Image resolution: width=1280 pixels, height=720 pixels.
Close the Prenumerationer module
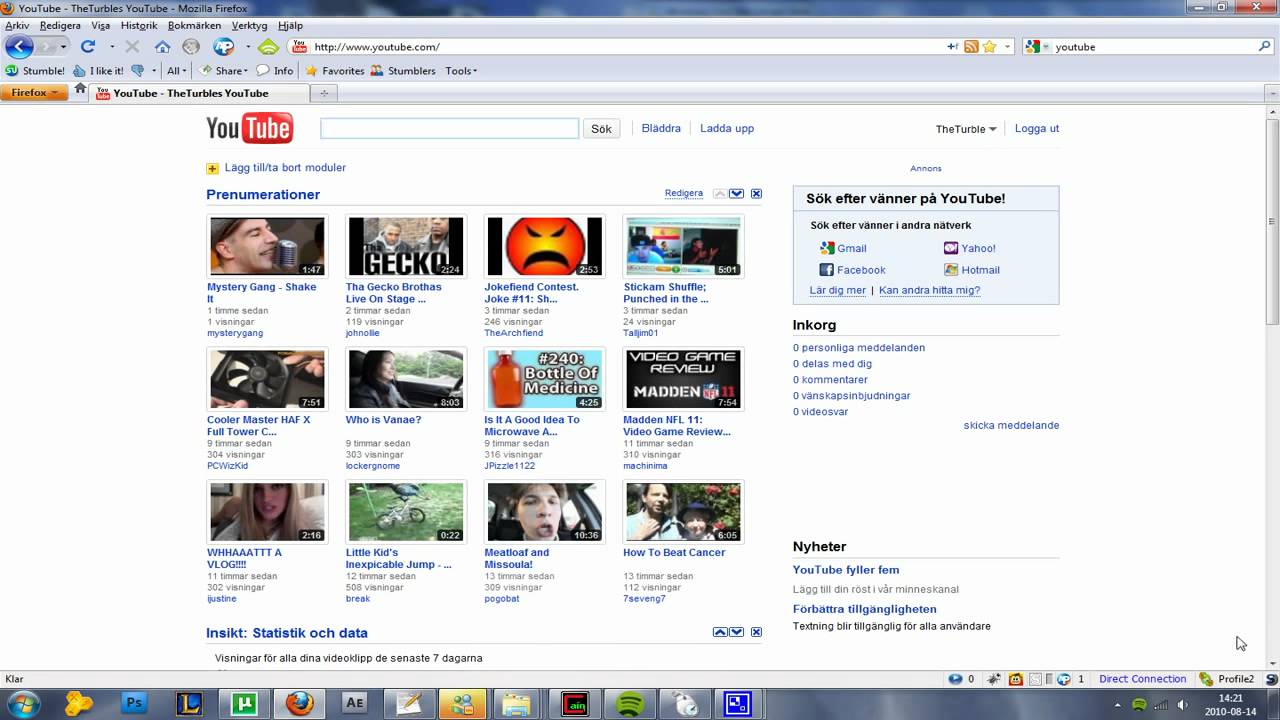(x=756, y=193)
